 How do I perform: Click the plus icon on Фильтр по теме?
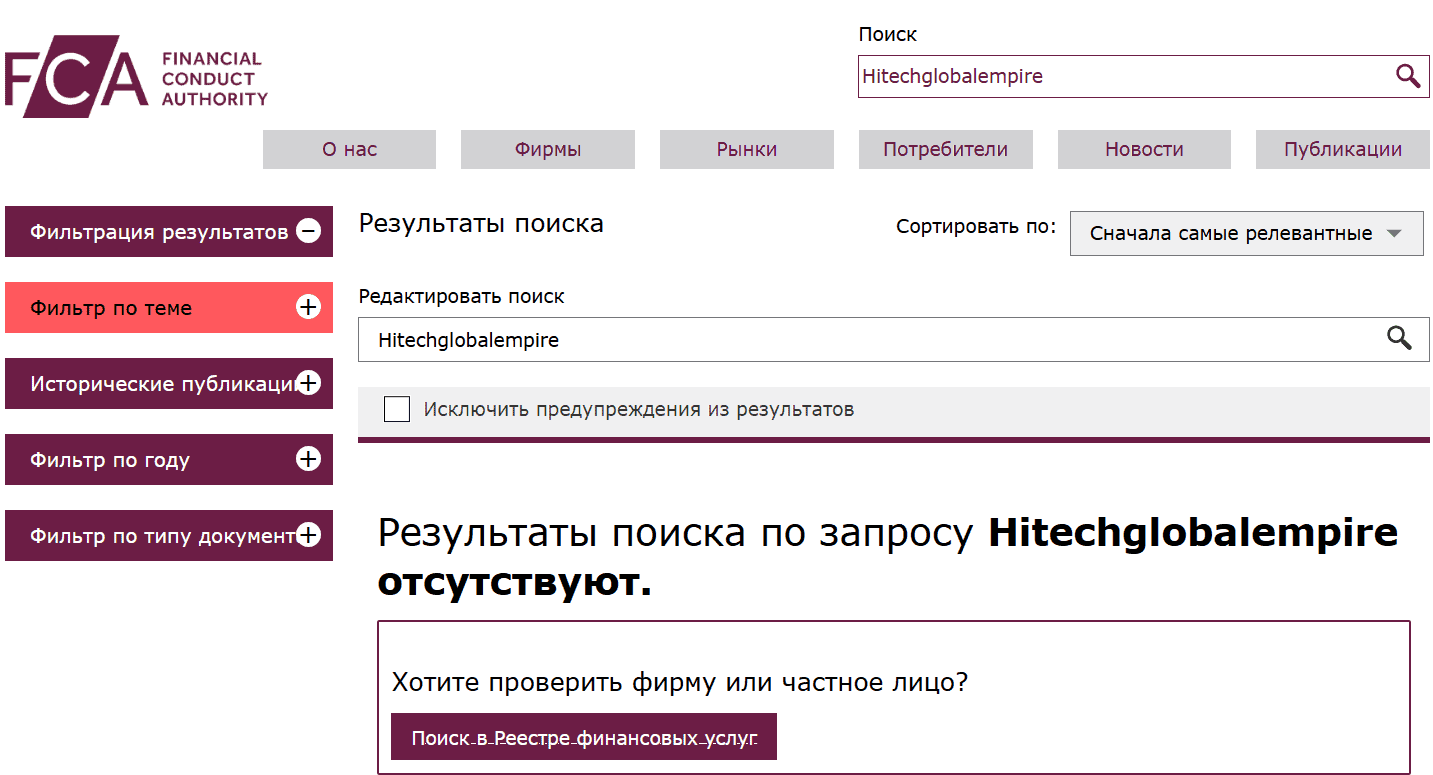tap(308, 307)
